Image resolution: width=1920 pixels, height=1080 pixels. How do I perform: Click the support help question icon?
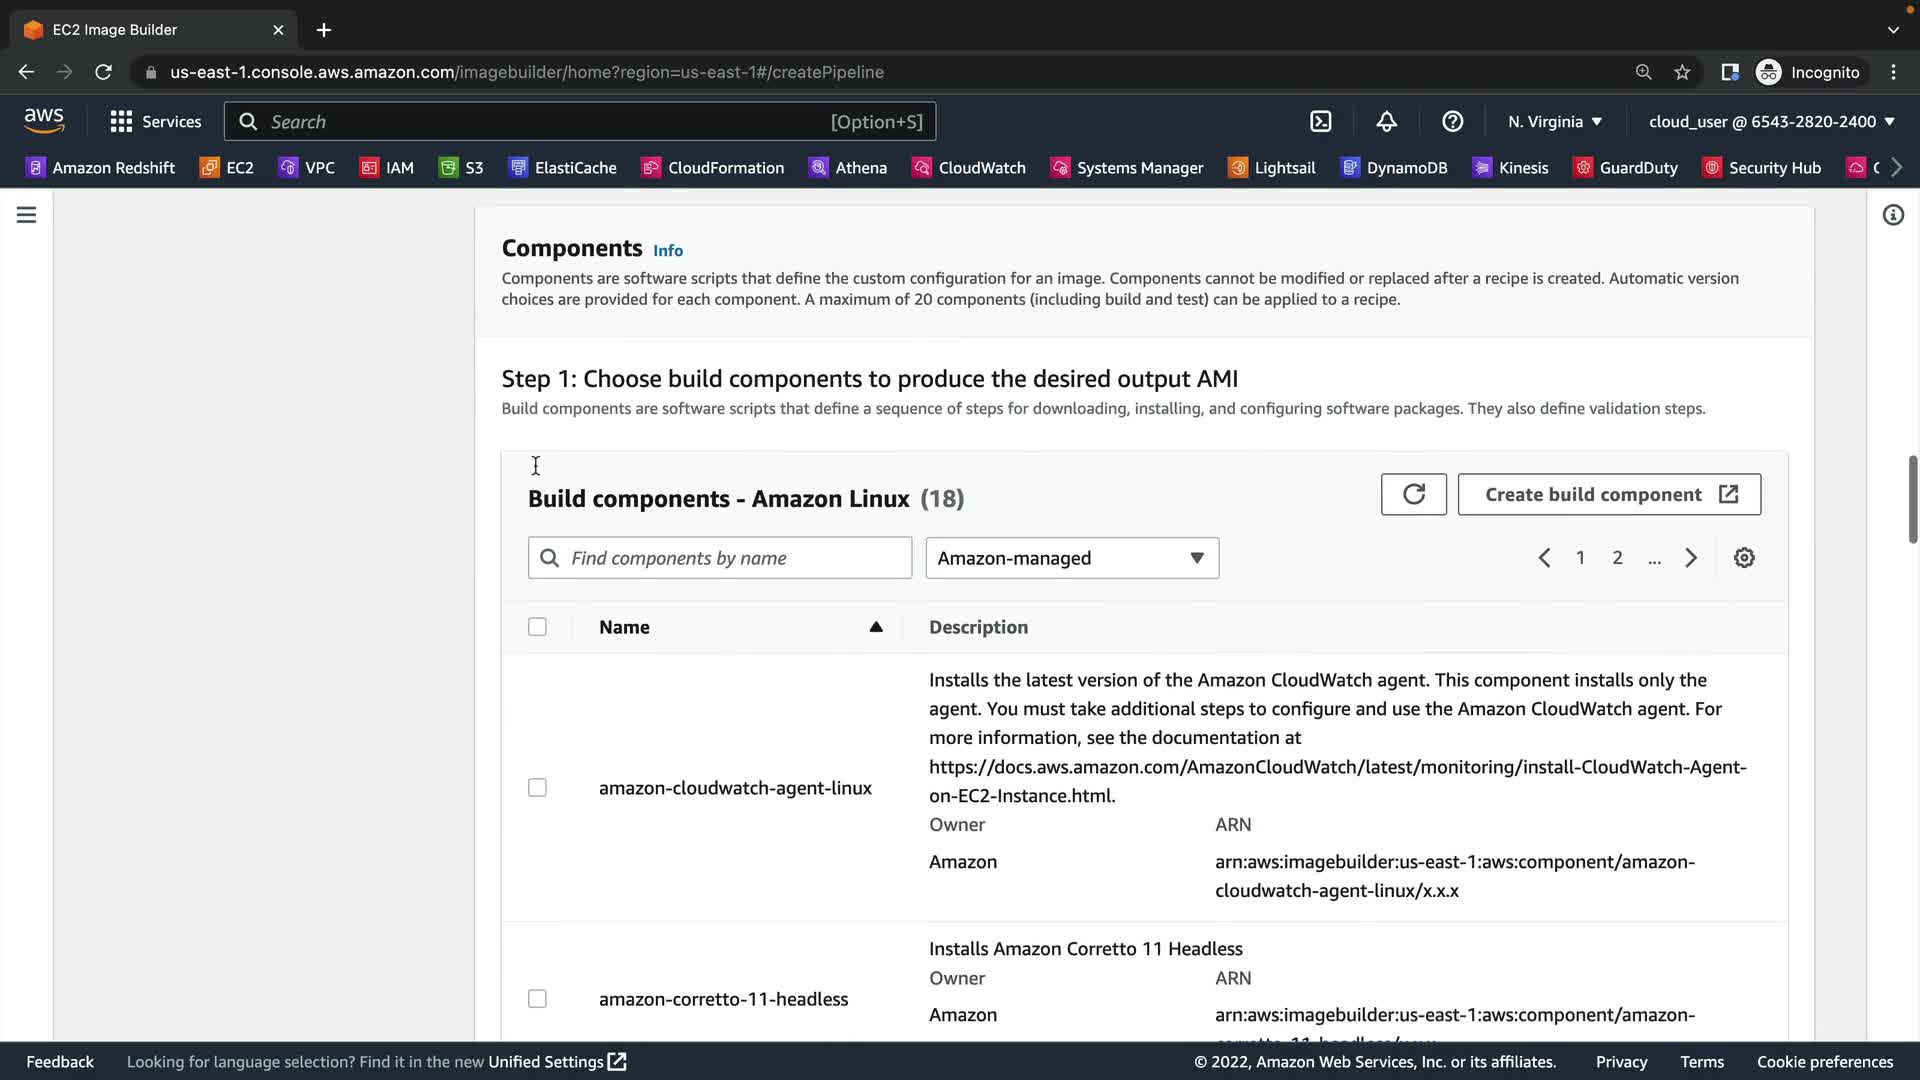point(1452,121)
